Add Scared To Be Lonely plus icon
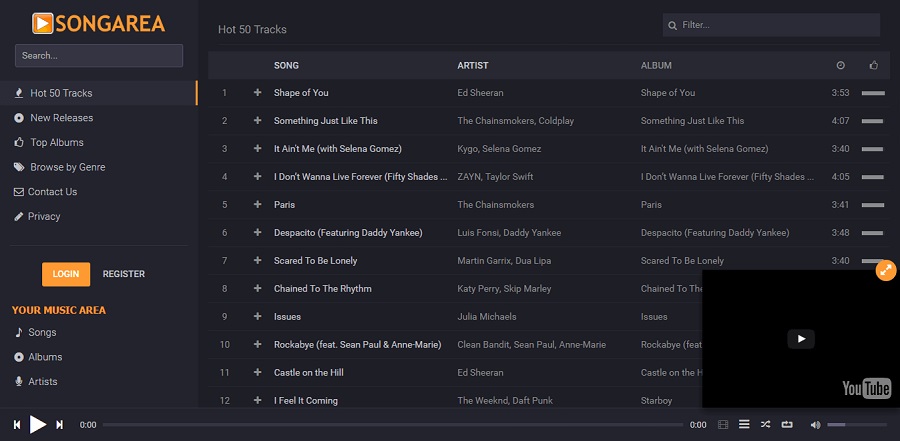This screenshot has width=900, height=441. pos(257,261)
